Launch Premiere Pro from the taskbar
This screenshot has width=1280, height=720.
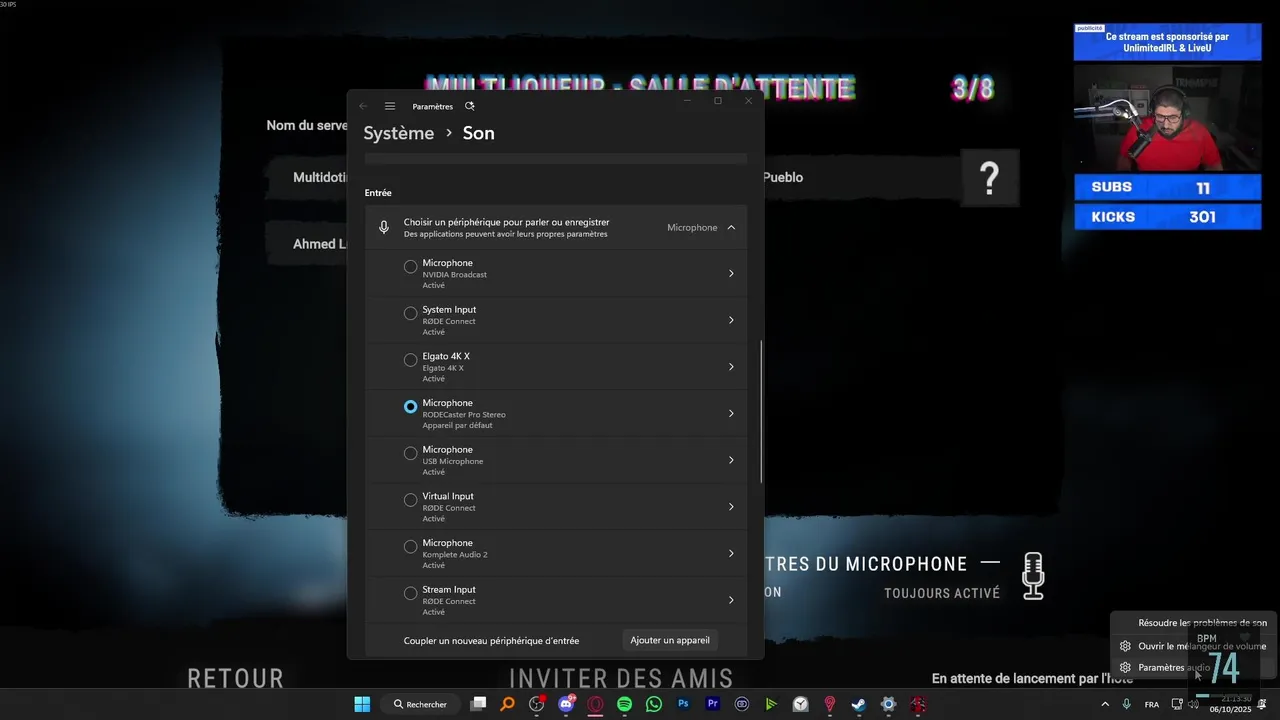tap(713, 704)
